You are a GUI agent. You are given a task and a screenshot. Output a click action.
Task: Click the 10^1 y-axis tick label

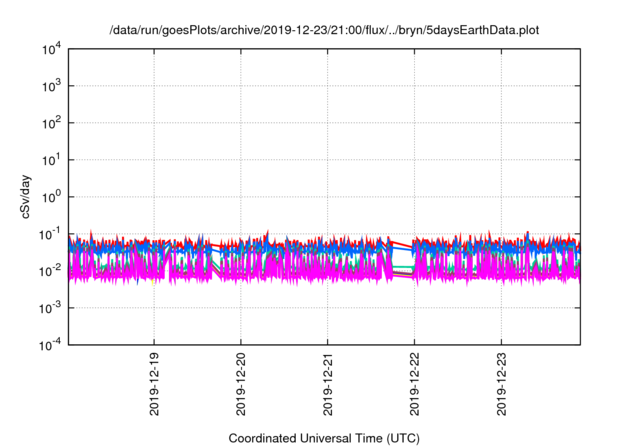pos(51,160)
